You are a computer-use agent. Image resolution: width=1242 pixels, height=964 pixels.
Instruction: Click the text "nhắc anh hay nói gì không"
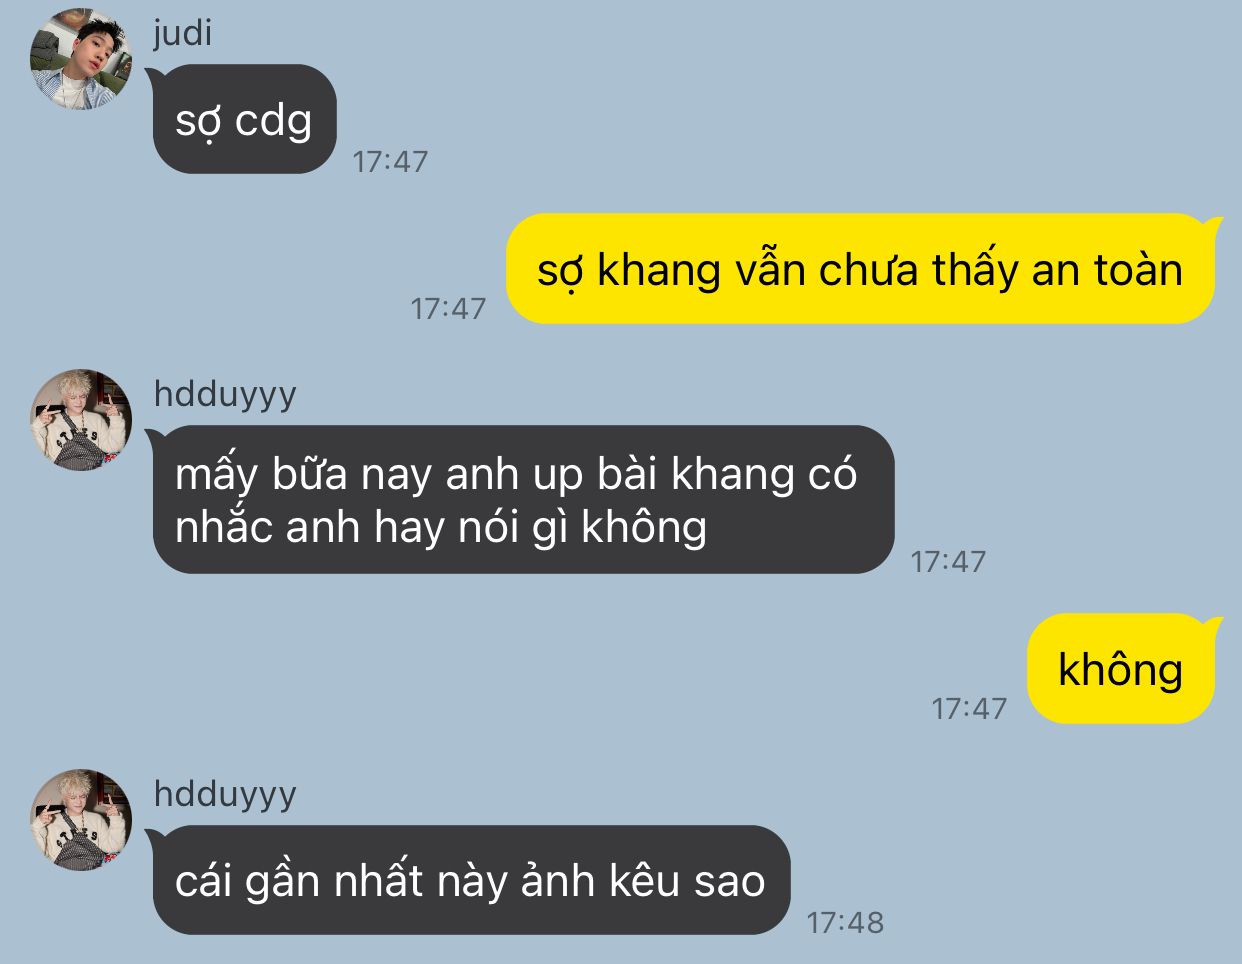coord(441,527)
